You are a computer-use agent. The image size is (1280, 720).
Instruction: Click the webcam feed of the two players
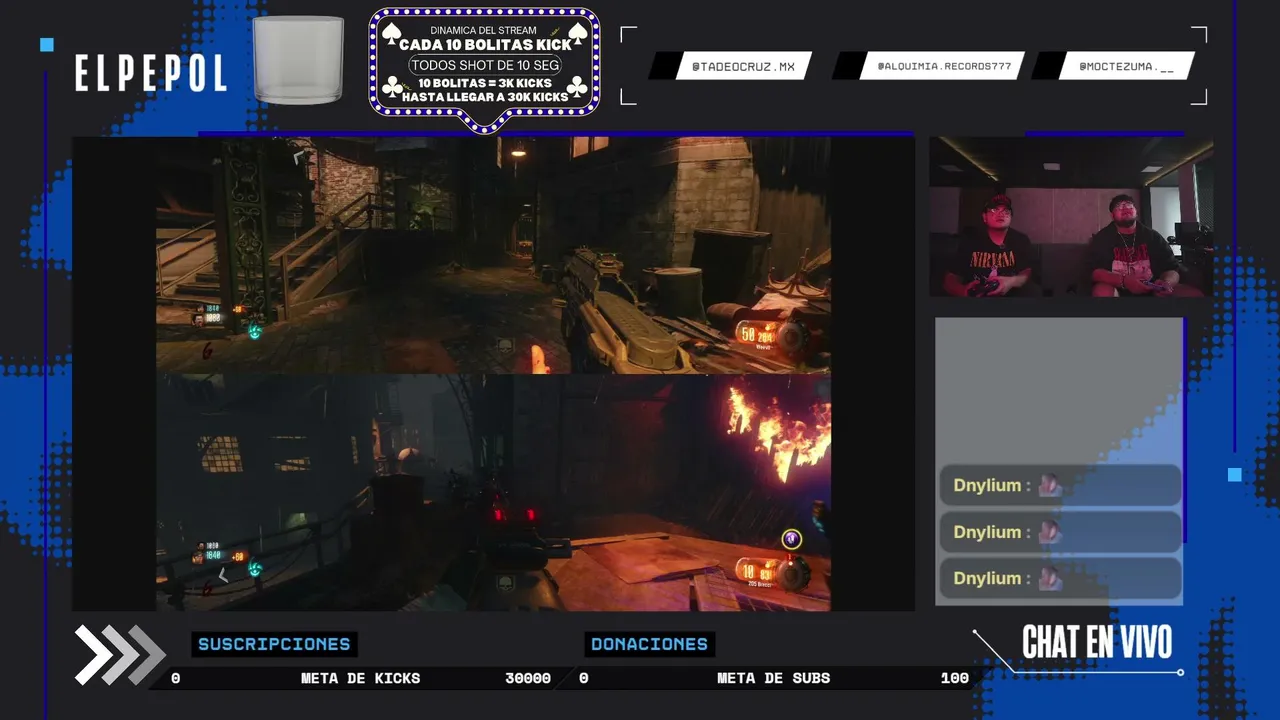[1071, 217]
